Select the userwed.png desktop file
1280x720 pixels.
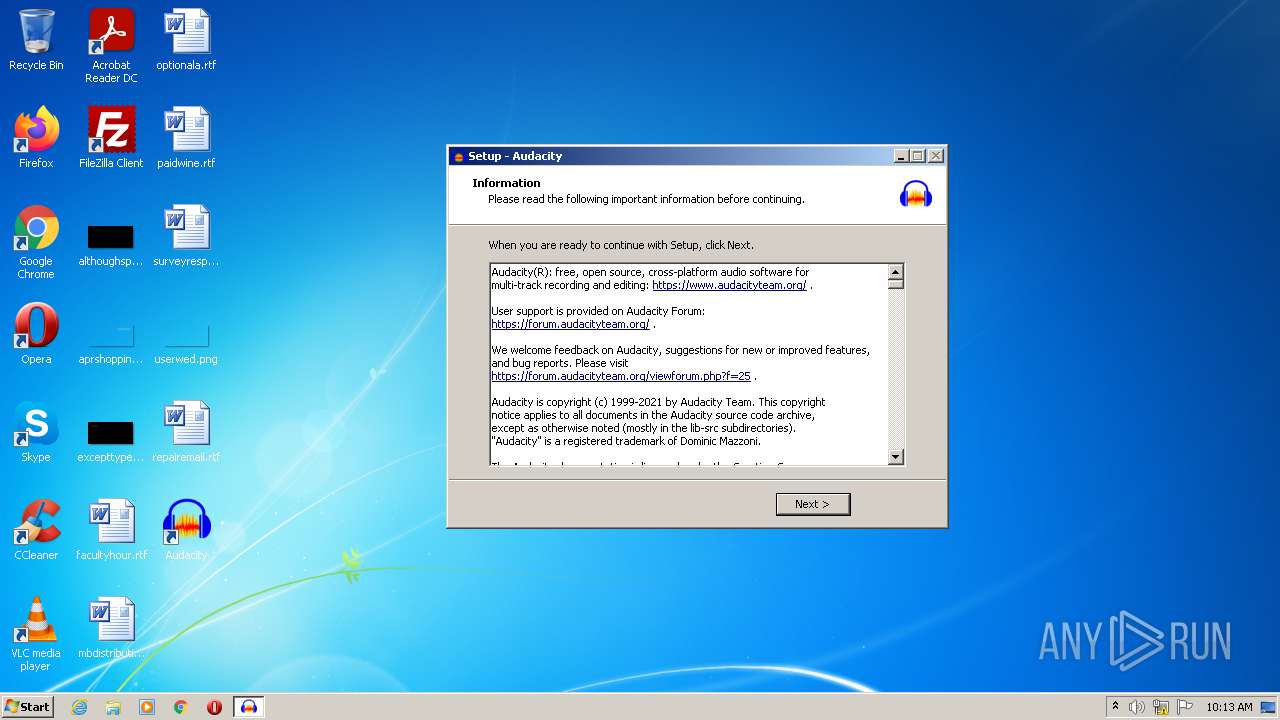click(186, 342)
